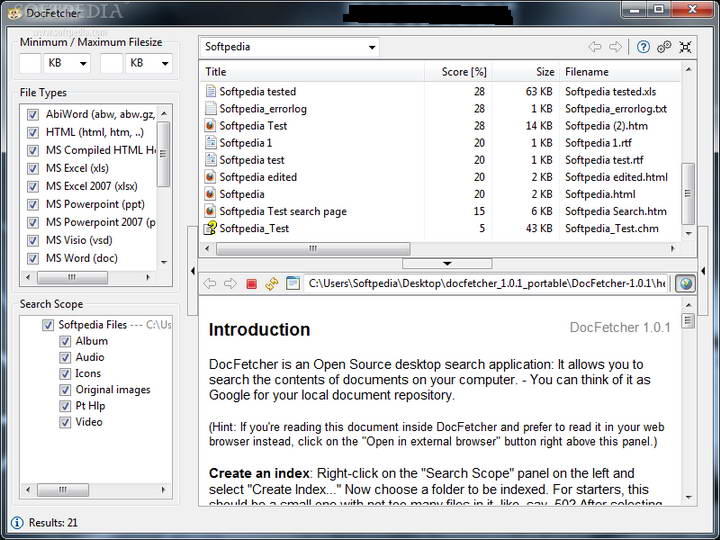Click the RTF icon beside Softpedia 1

210,143
